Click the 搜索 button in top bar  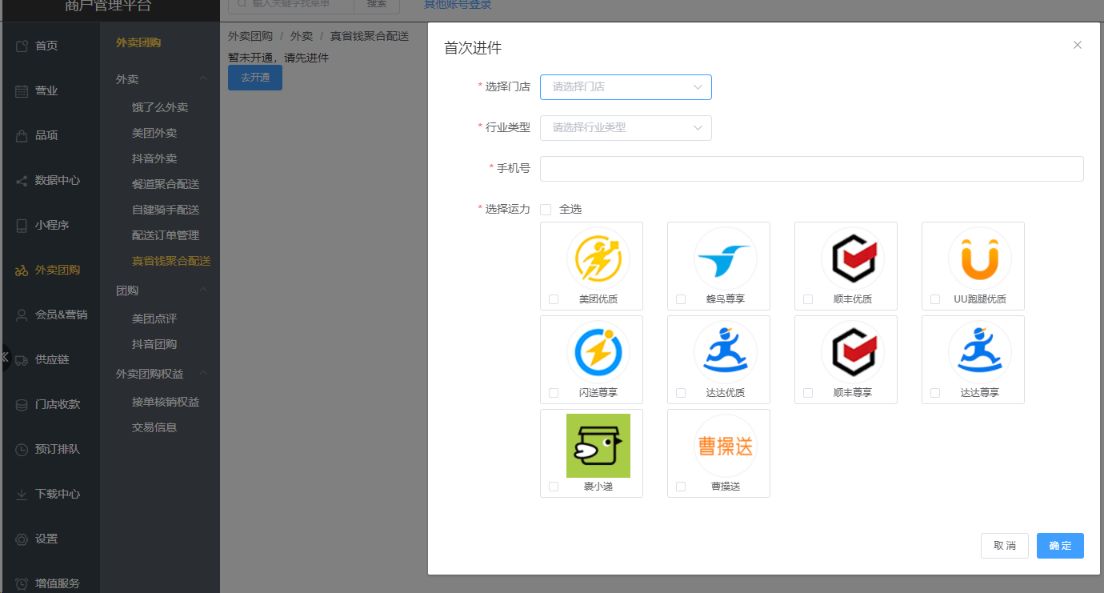tap(377, 4)
